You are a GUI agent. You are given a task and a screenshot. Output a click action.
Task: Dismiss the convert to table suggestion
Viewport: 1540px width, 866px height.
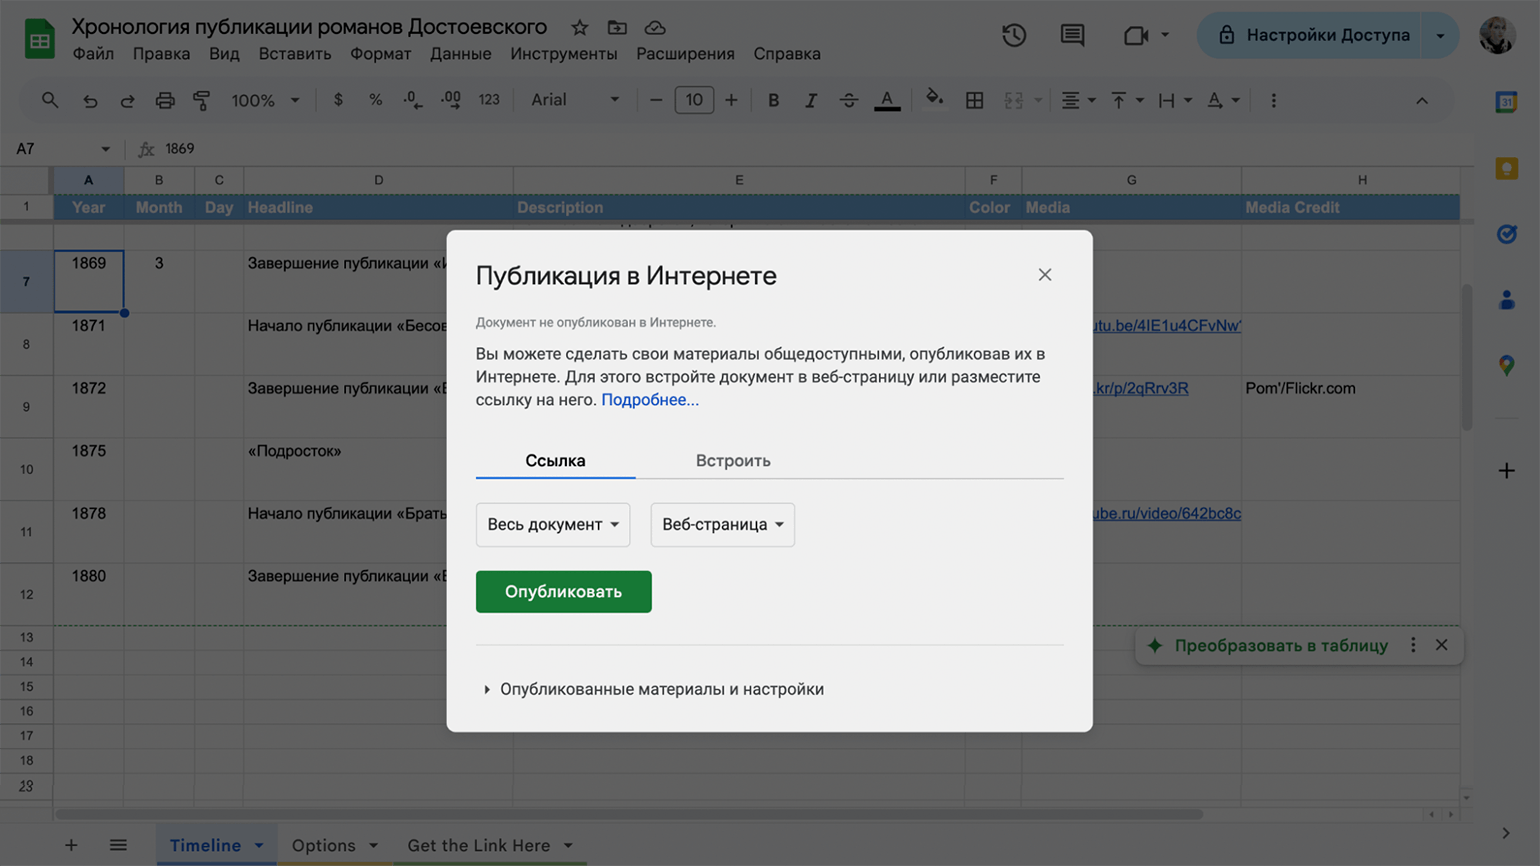coord(1441,645)
